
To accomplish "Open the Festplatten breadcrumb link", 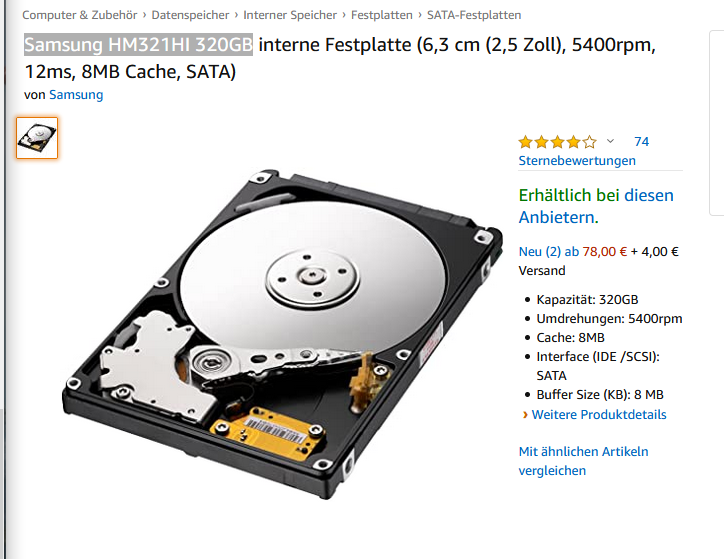I will coord(382,15).
